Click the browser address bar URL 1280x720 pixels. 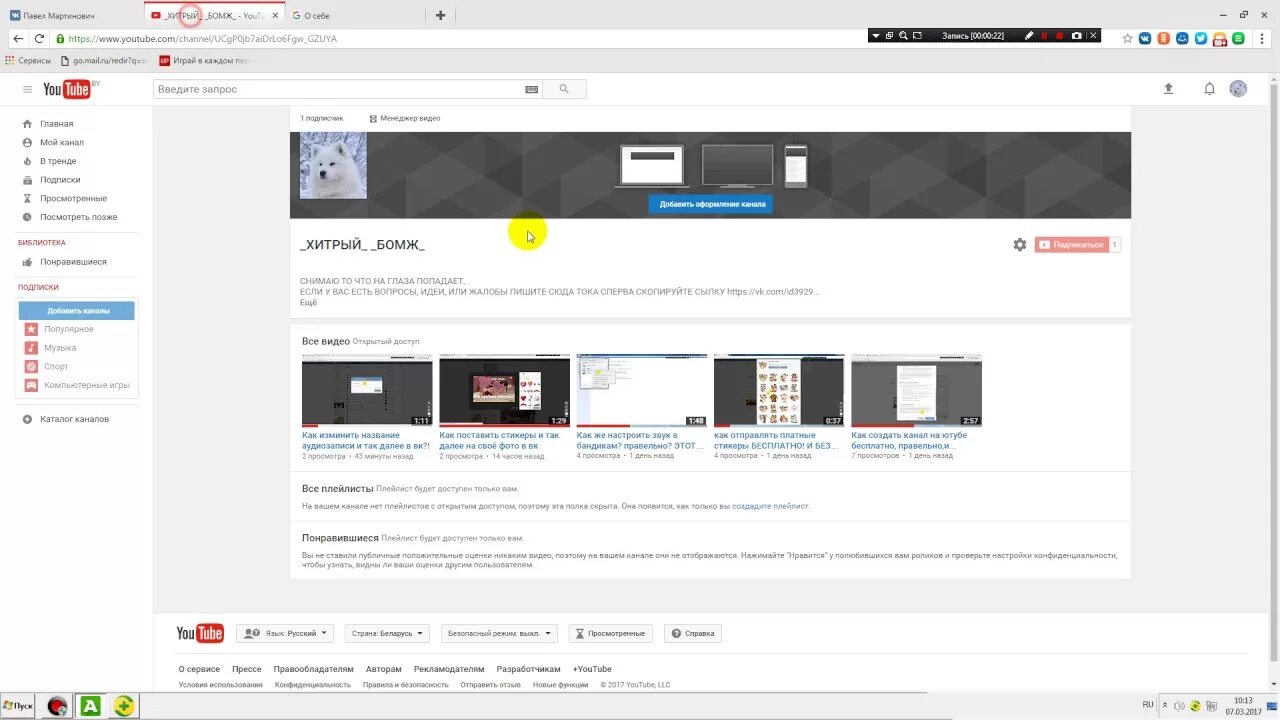point(203,38)
